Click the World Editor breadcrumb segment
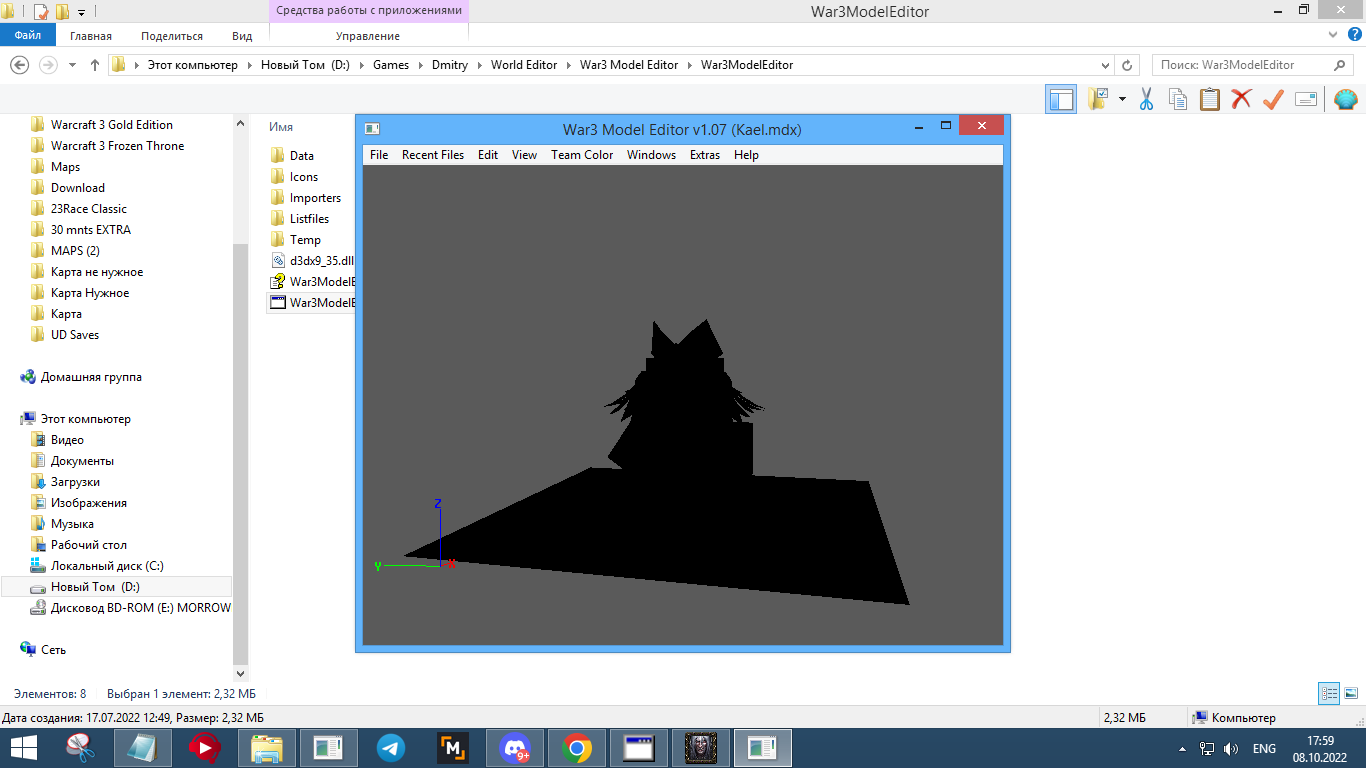This screenshot has height=768, width=1366. click(524, 65)
